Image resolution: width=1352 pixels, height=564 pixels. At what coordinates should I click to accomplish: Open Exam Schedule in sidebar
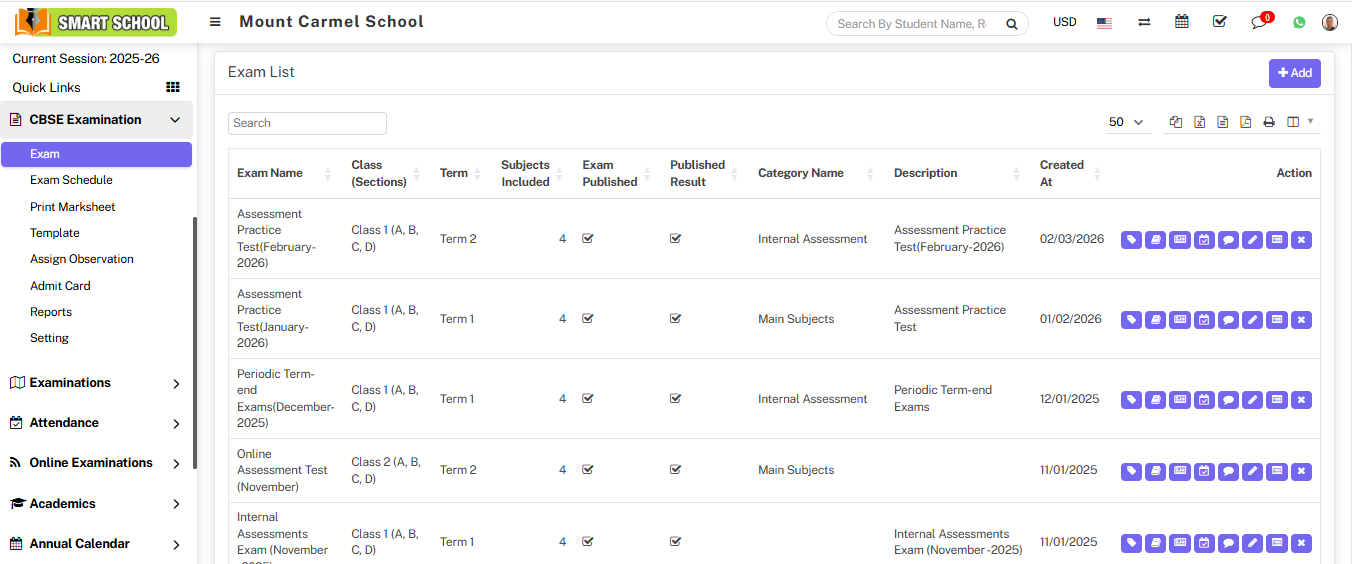pyautogui.click(x=71, y=180)
